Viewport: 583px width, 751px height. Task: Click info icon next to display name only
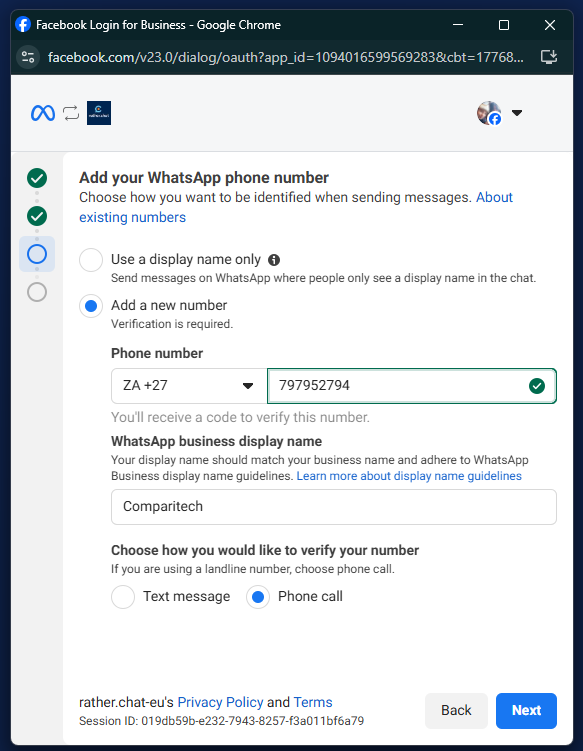coord(274,260)
